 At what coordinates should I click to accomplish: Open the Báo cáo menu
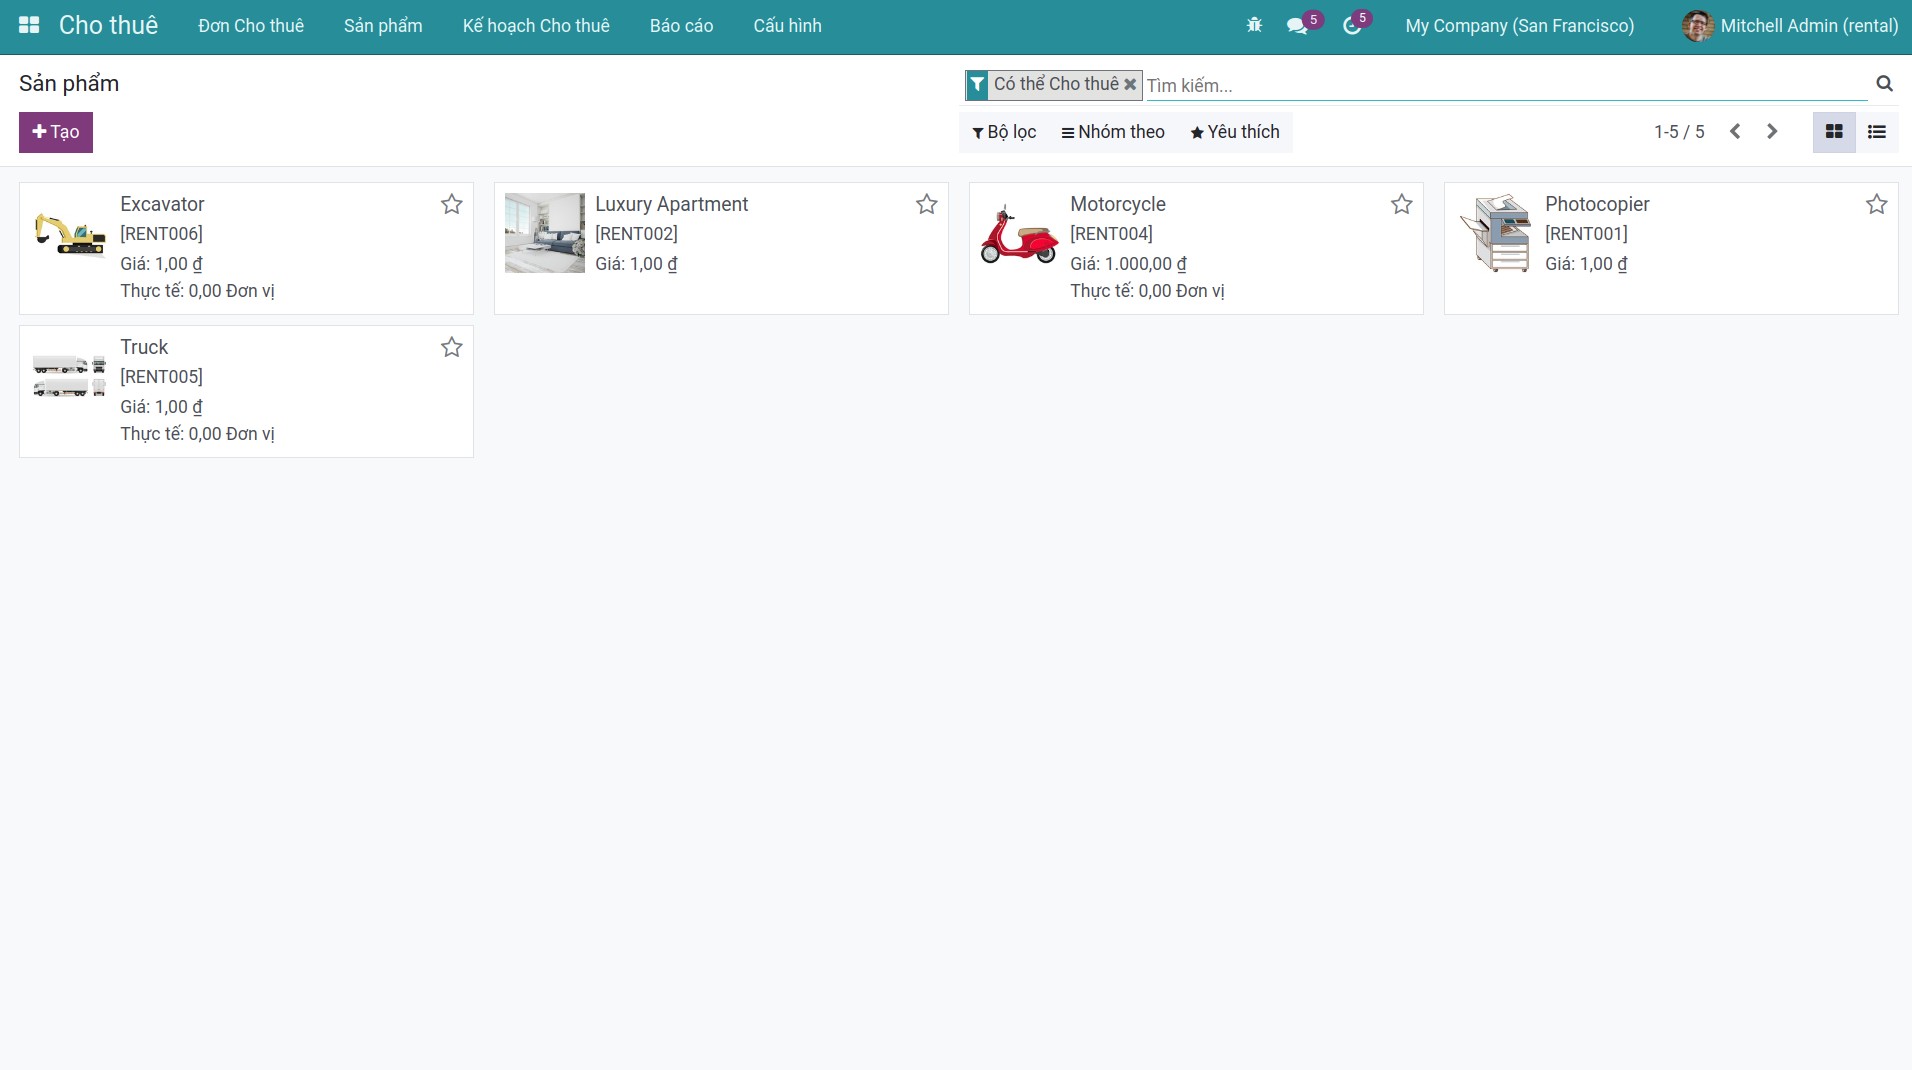coord(681,26)
